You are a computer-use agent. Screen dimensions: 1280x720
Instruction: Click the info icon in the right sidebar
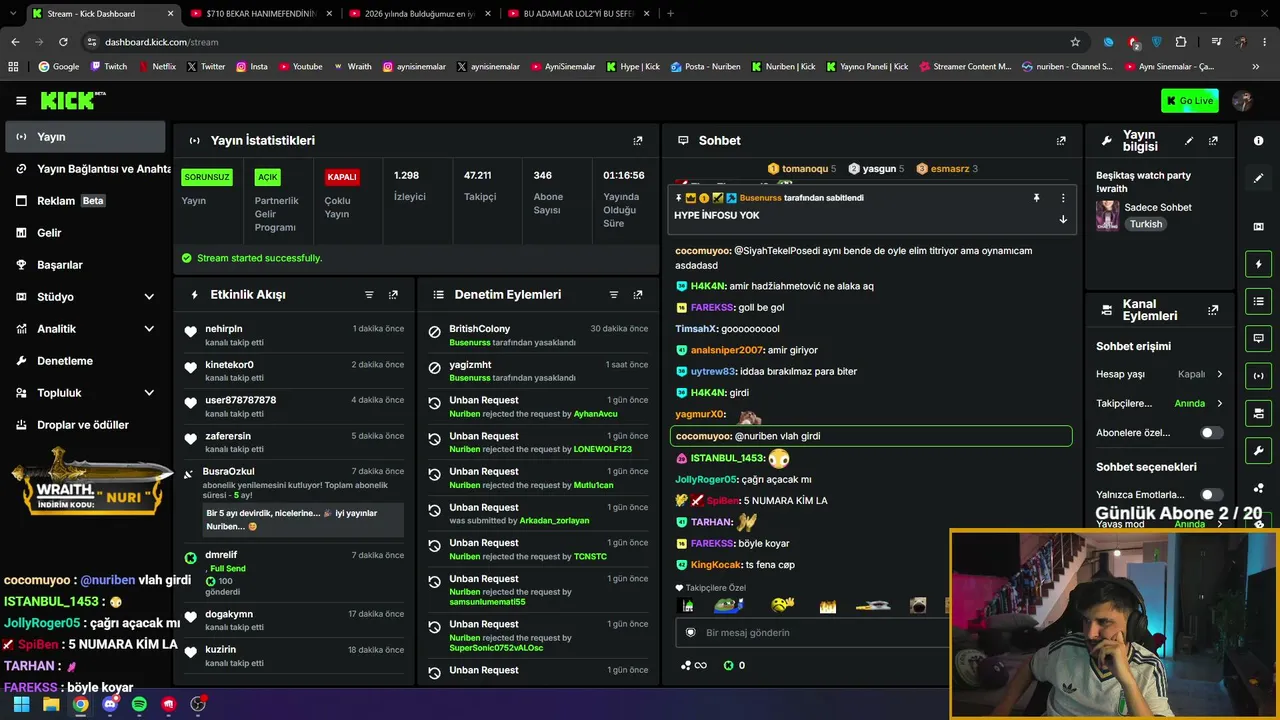(1258, 141)
